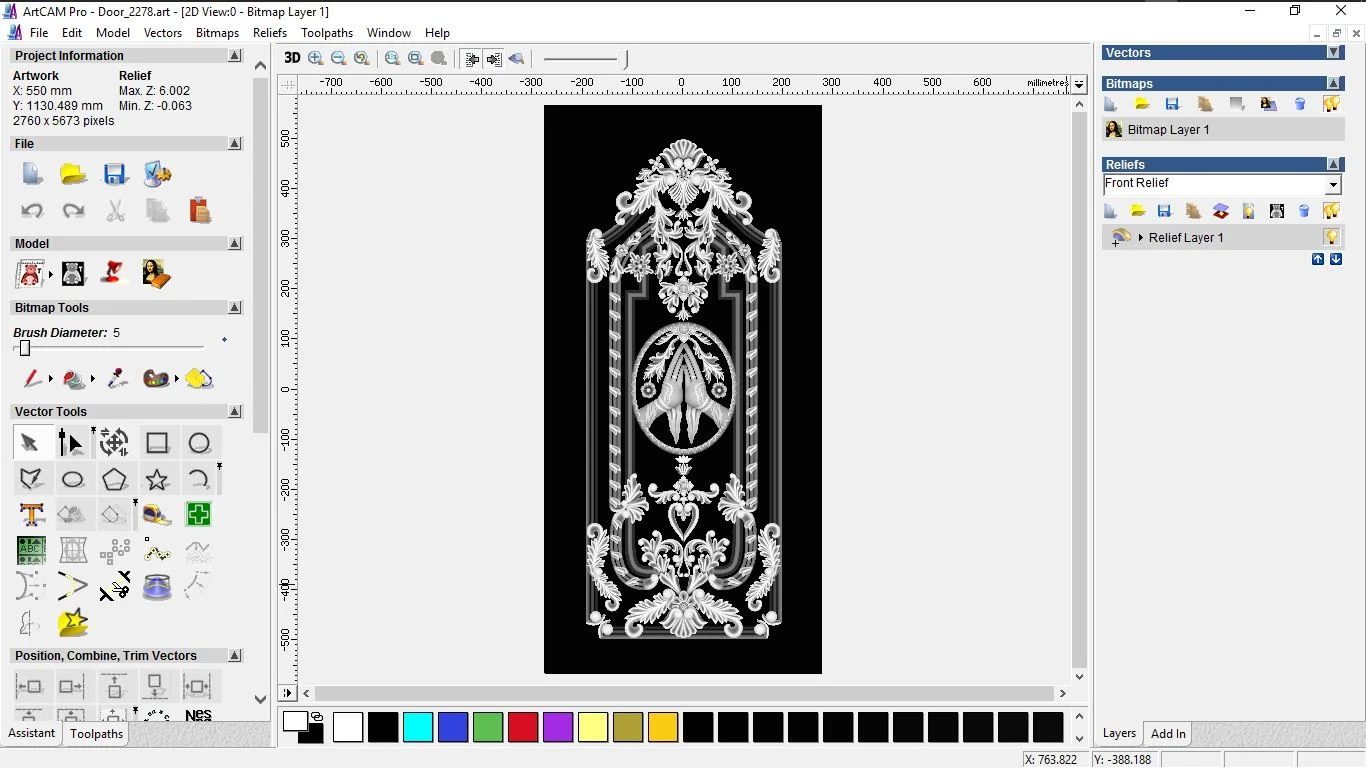Click the Open file folder icon
The width and height of the screenshot is (1366, 768).
(x=73, y=174)
